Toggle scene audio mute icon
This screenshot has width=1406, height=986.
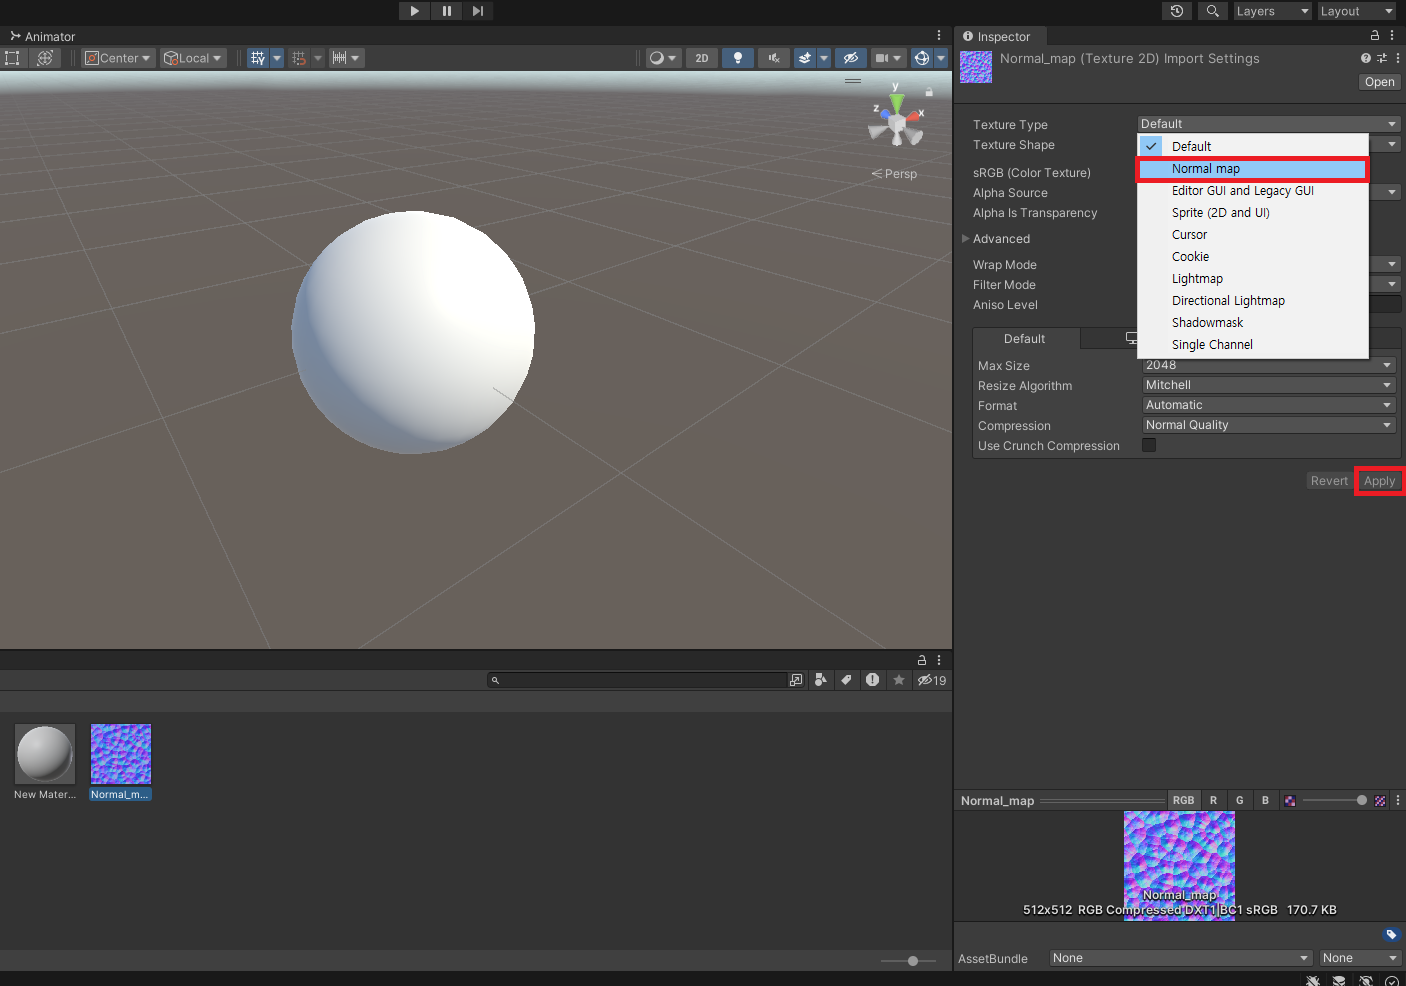(x=774, y=58)
